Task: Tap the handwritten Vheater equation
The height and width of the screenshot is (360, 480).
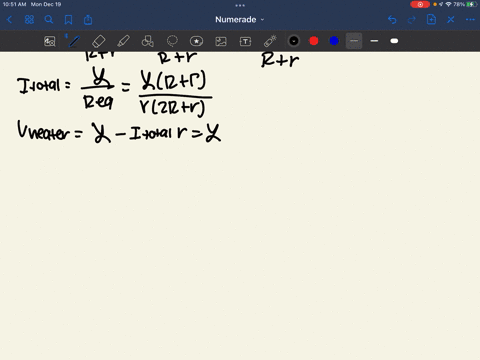Action: pyautogui.click(x=119, y=132)
